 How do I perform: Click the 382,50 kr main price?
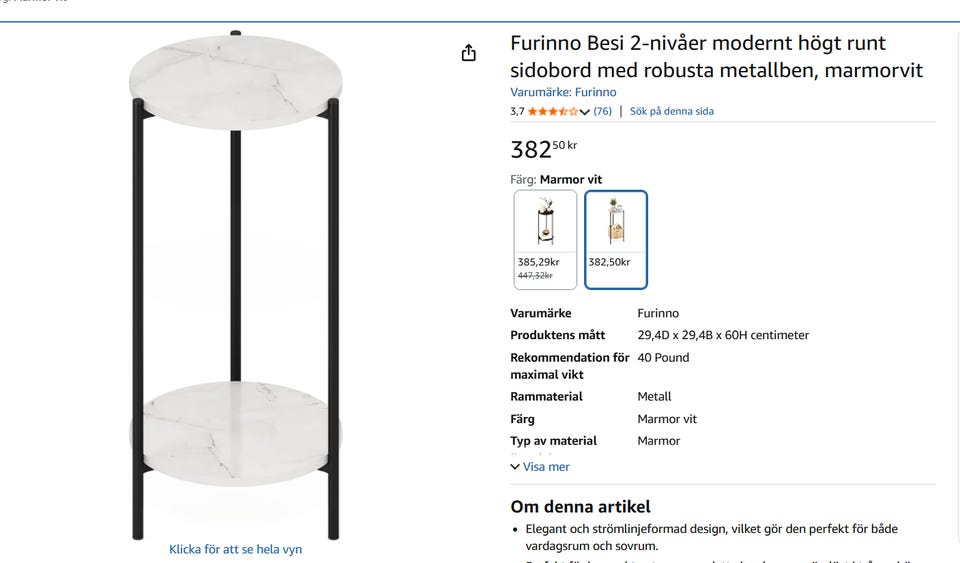[543, 149]
